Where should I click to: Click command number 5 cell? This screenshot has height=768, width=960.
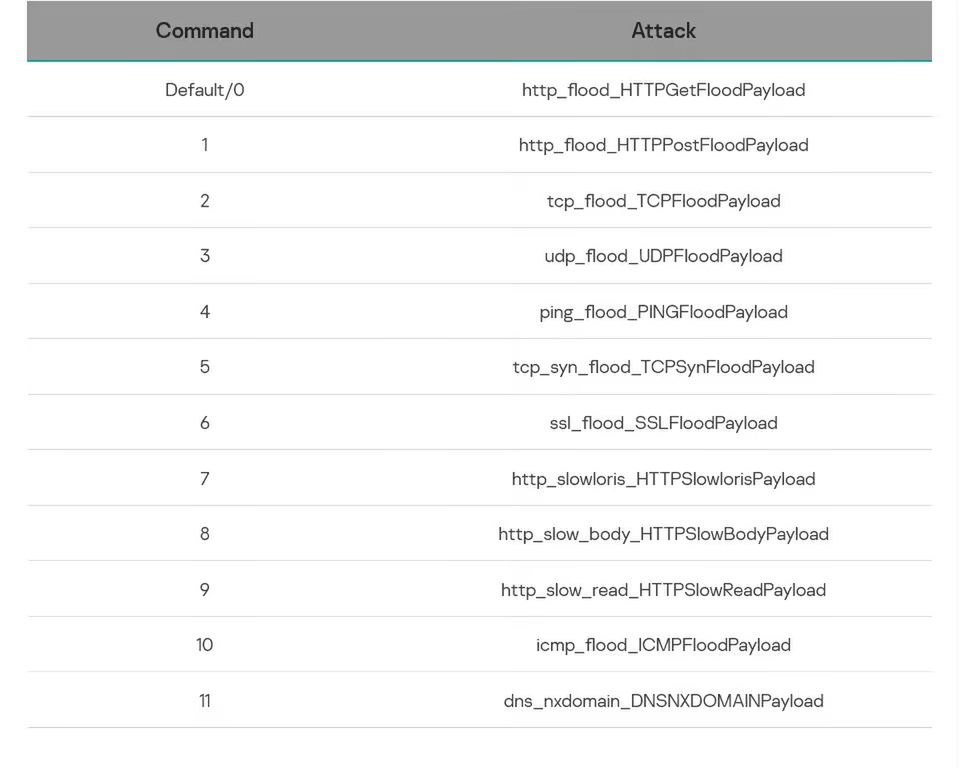click(x=205, y=367)
